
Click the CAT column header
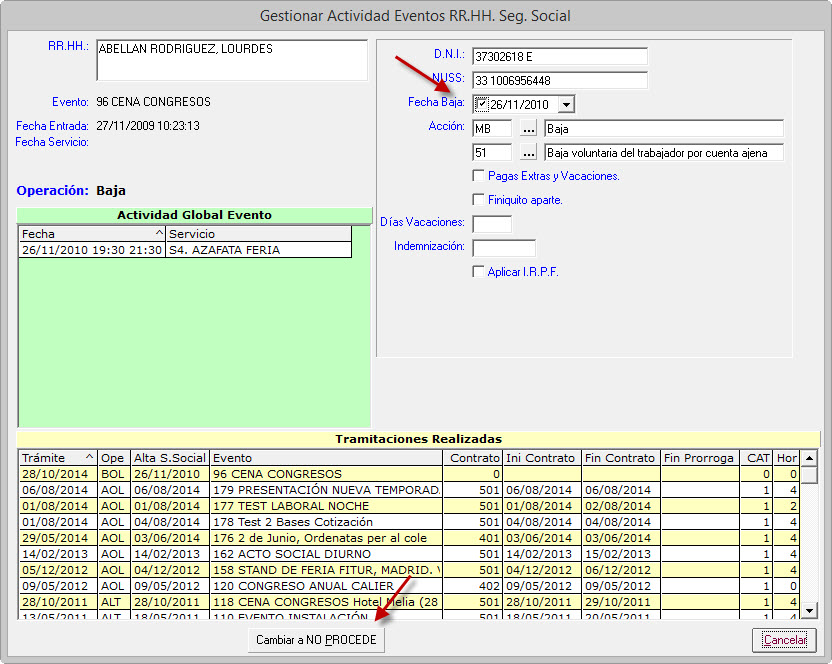click(756, 458)
